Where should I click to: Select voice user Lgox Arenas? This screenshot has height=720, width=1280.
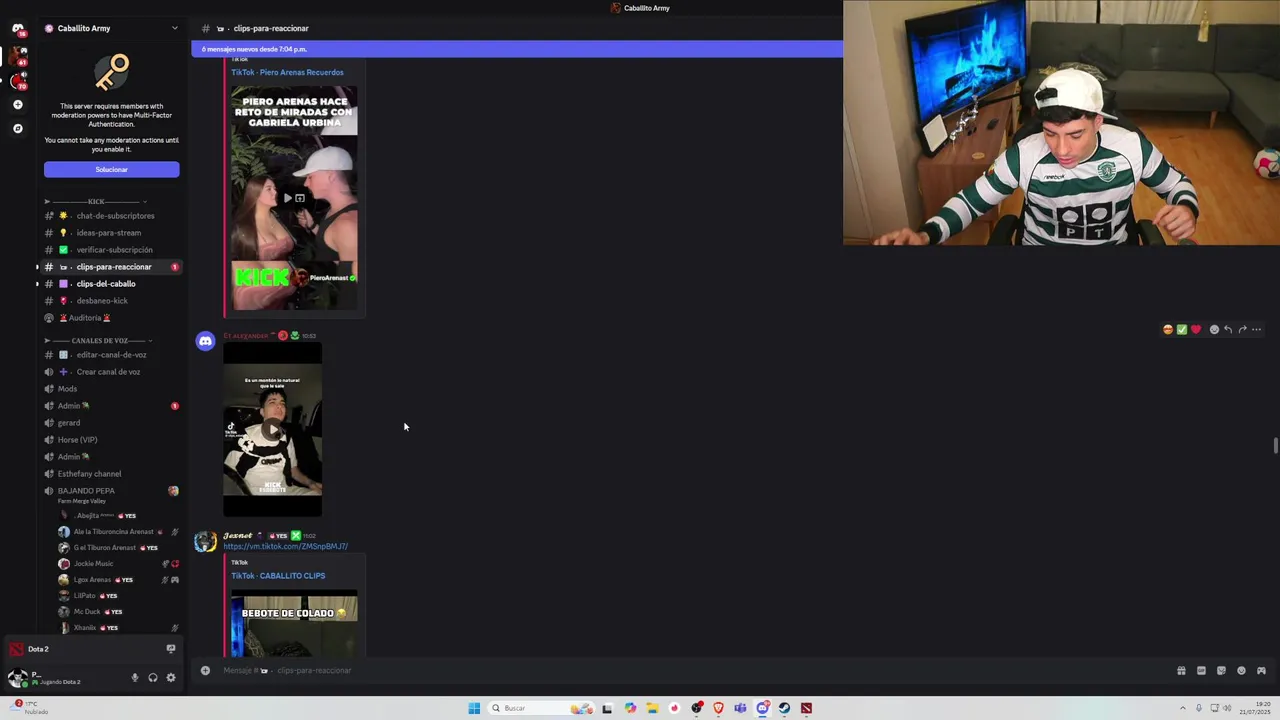click(118, 580)
